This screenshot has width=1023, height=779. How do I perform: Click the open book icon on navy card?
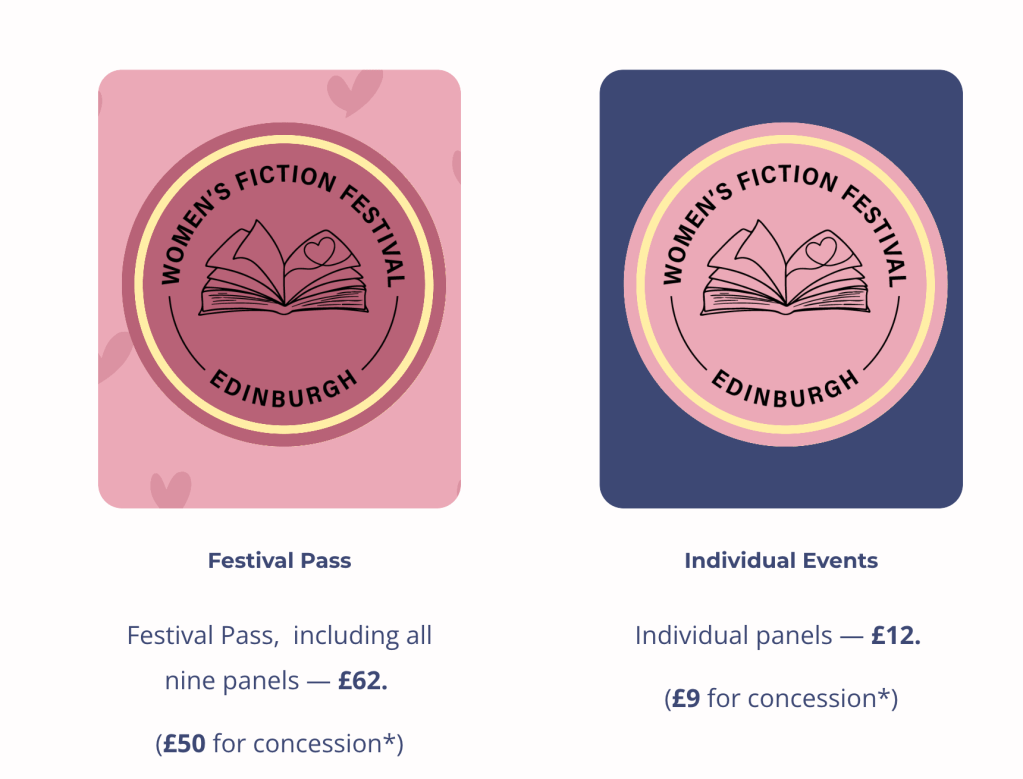pyautogui.click(x=784, y=272)
